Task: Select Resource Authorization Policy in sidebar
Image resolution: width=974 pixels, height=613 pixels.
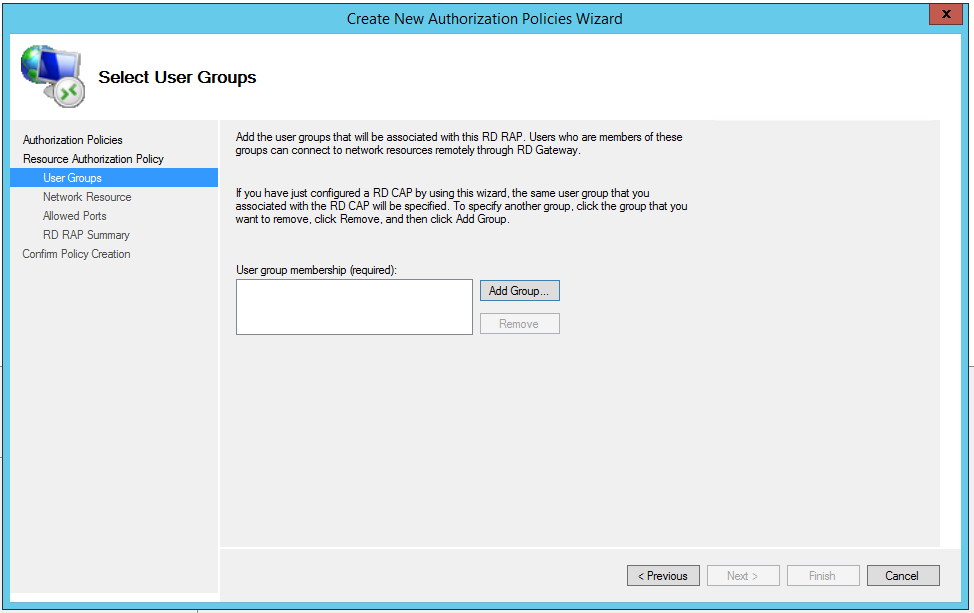Action: [93, 159]
